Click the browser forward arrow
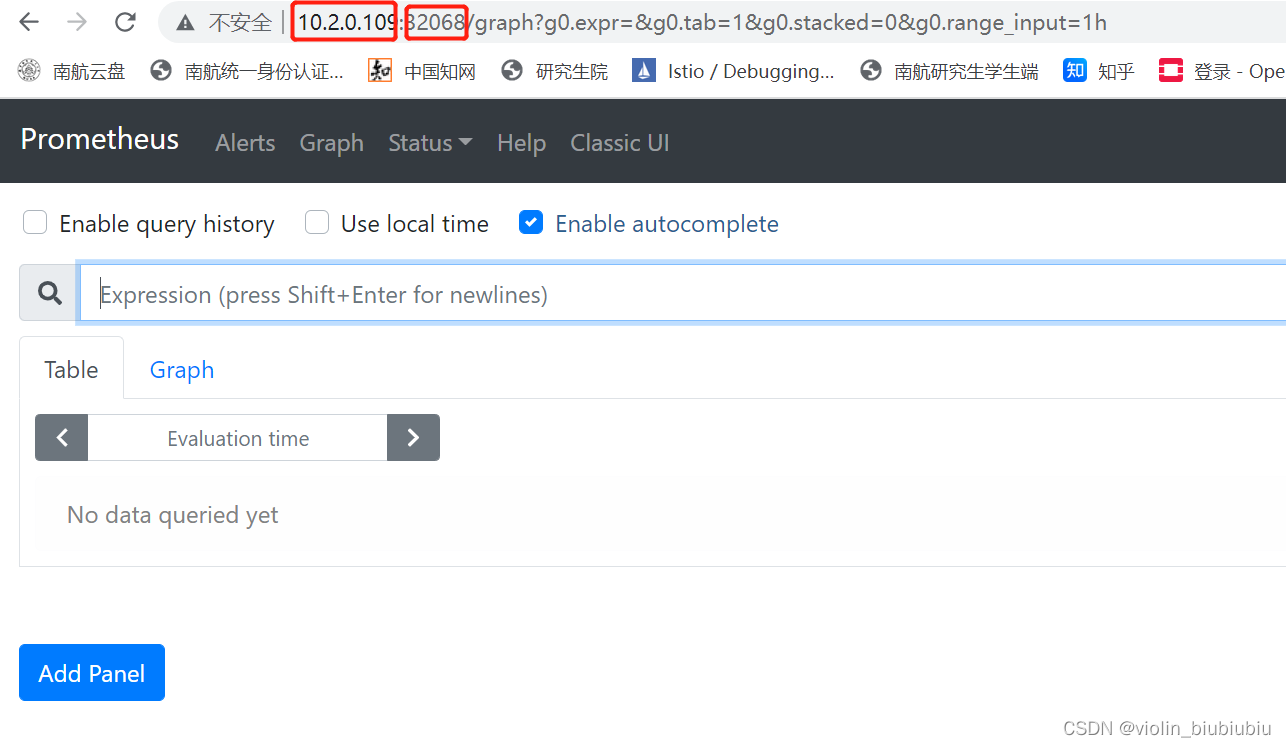 (77, 22)
